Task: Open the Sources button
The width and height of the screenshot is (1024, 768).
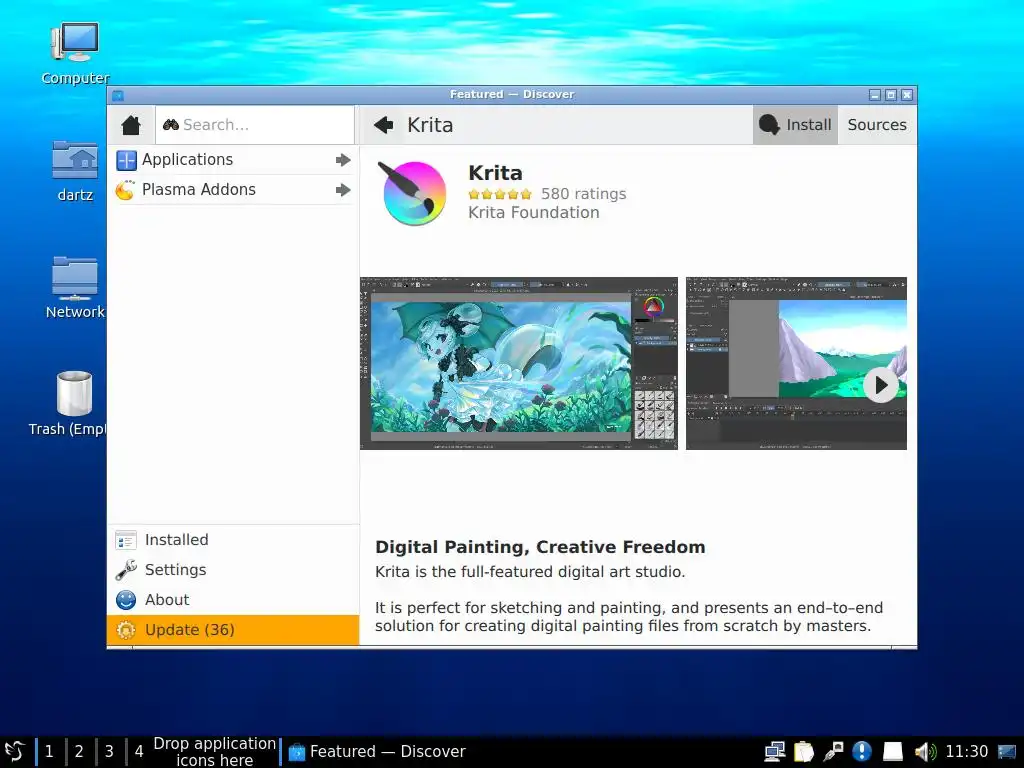Action: coord(876,125)
